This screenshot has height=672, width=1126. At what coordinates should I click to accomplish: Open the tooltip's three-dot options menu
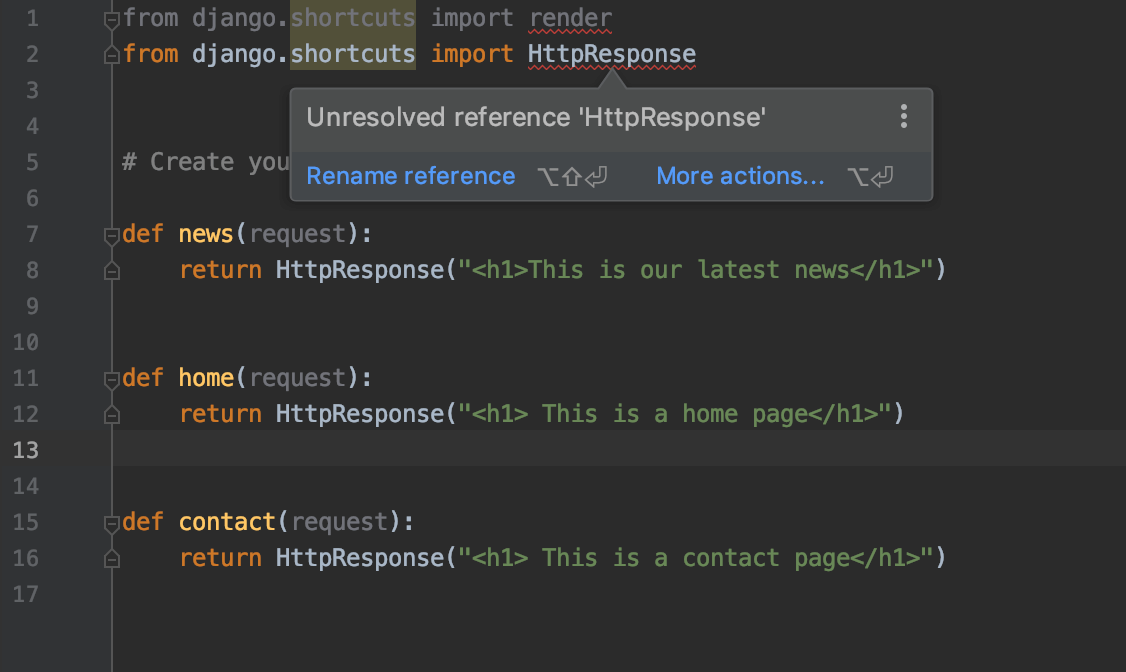903,116
